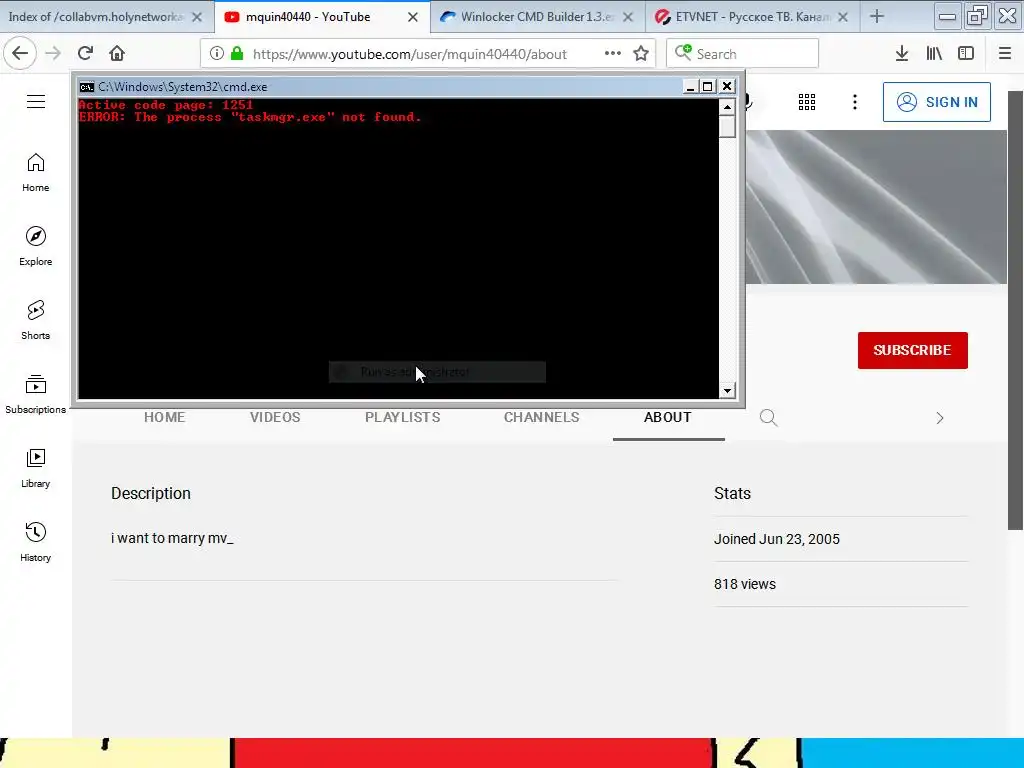The image size is (1024, 768).
Task: Bookmark this page with the star icon
Action: click(641, 54)
